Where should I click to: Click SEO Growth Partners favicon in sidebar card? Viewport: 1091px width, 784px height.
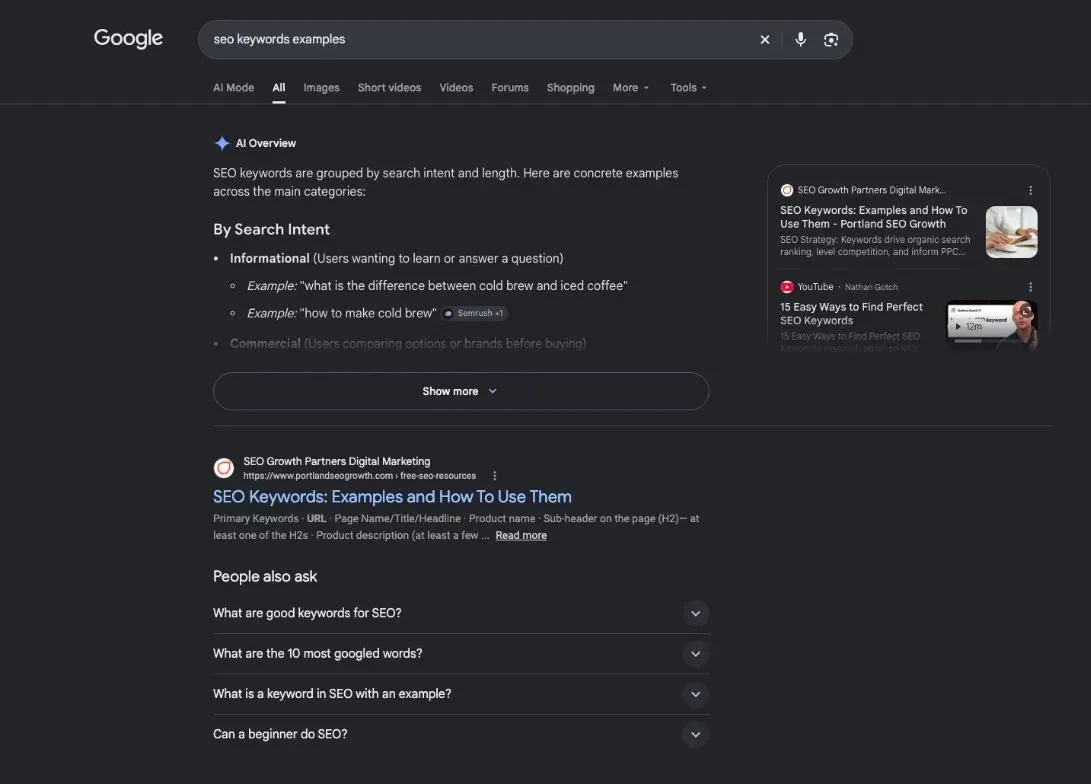(787, 190)
